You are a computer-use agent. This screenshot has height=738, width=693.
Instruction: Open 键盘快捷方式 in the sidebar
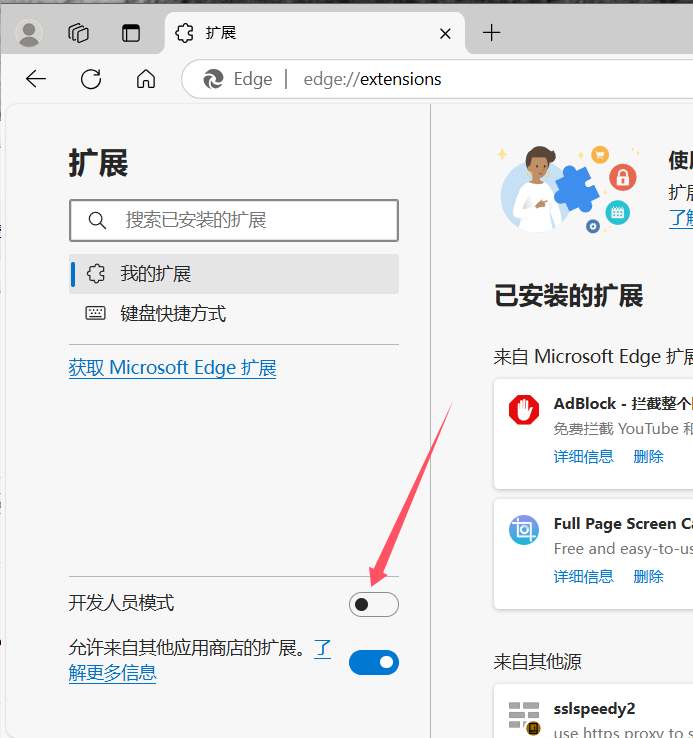(173, 314)
